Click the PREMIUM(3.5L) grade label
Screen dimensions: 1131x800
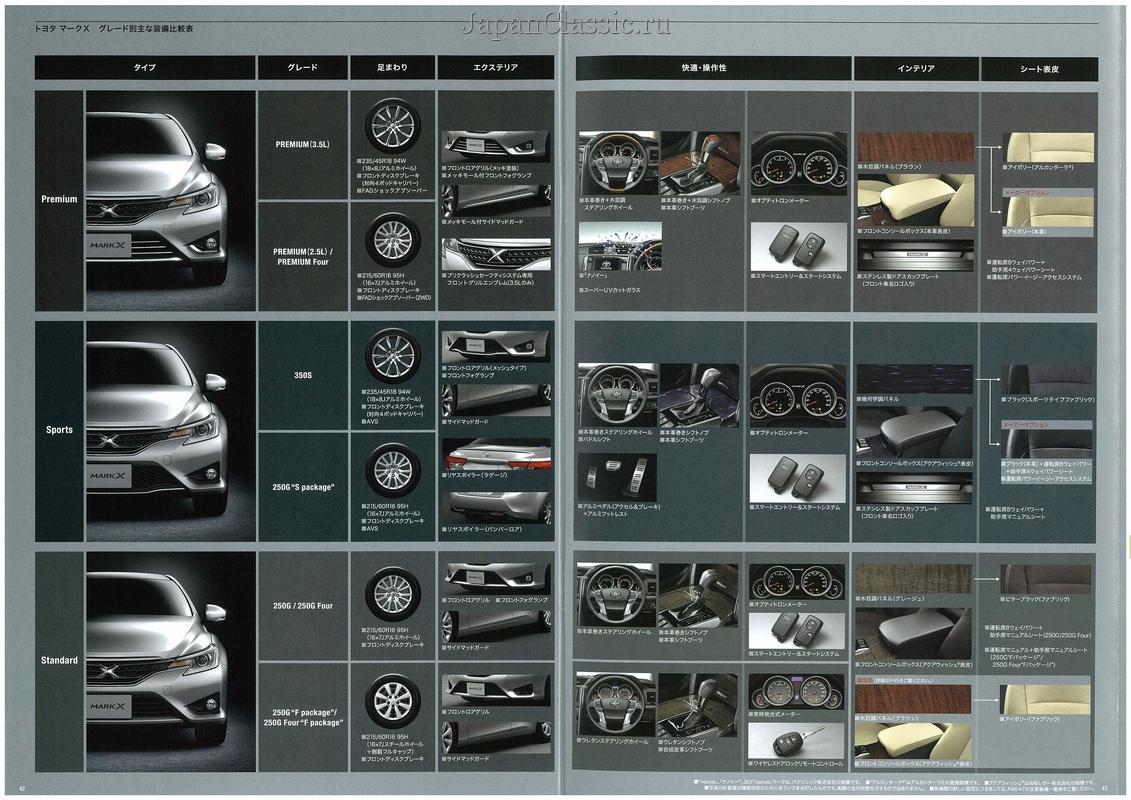point(302,144)
